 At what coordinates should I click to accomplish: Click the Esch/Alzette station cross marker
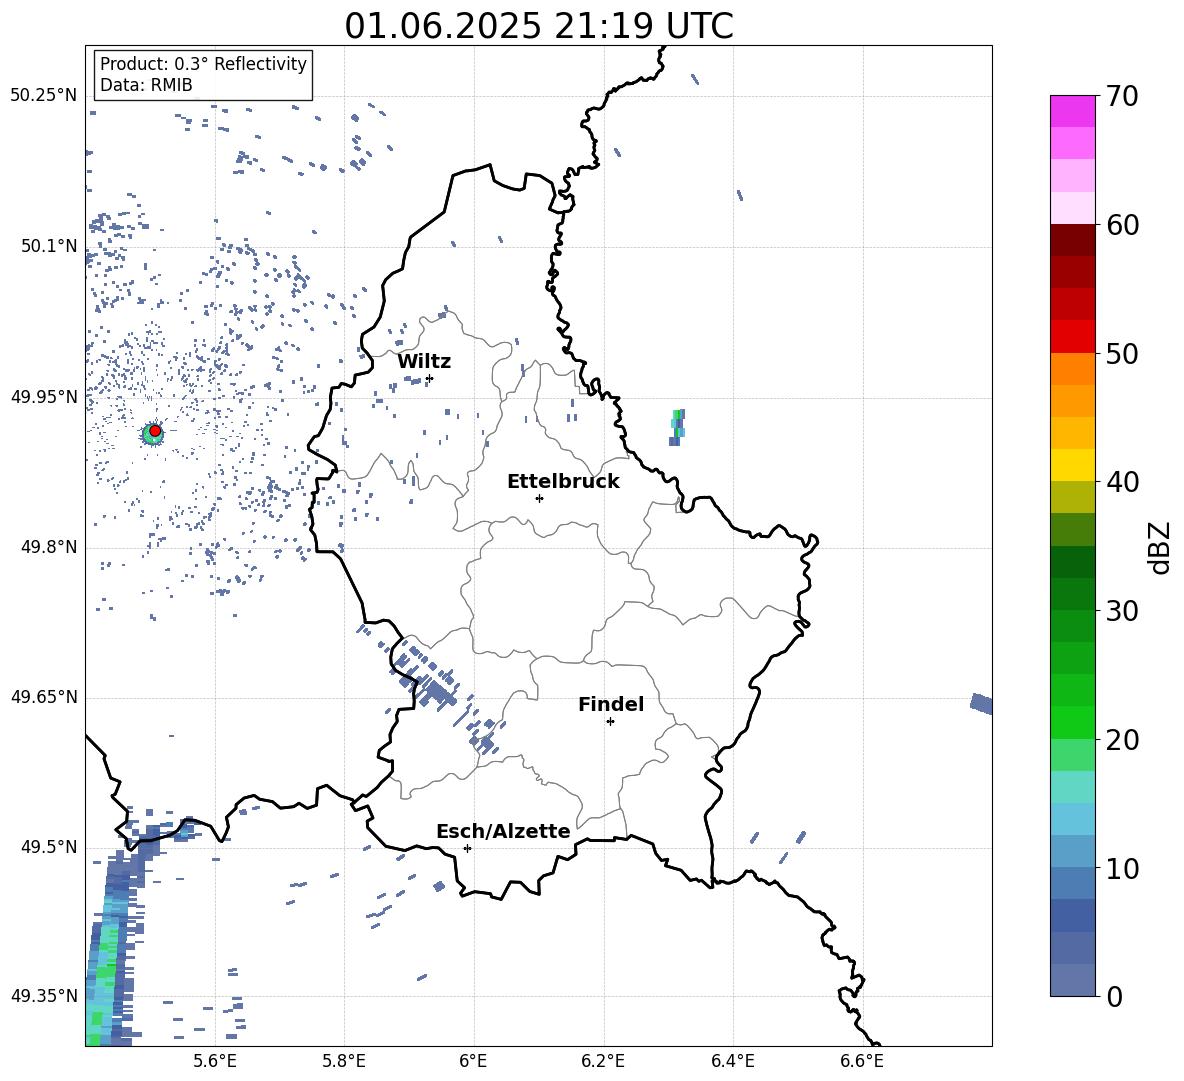click(467, 848)
